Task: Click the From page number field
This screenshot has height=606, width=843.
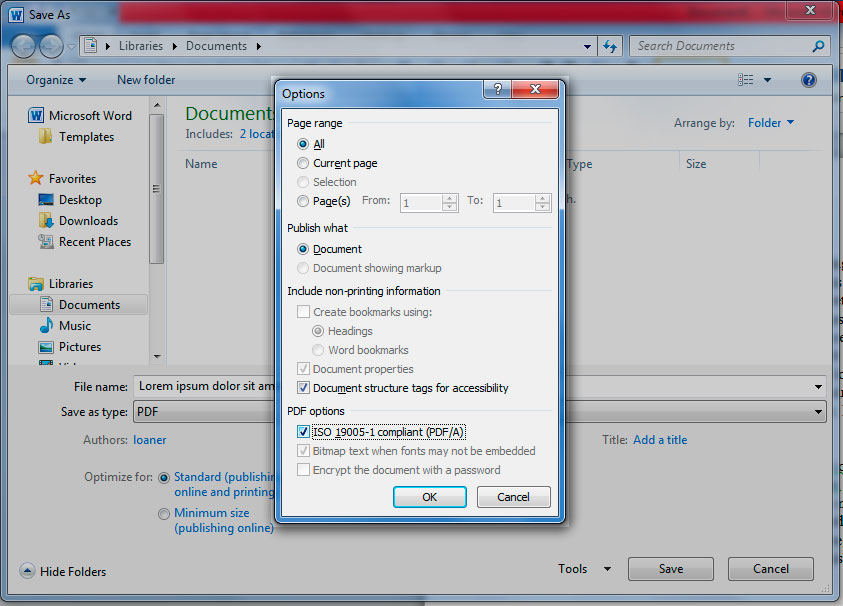Action: (x=421, y=203)
